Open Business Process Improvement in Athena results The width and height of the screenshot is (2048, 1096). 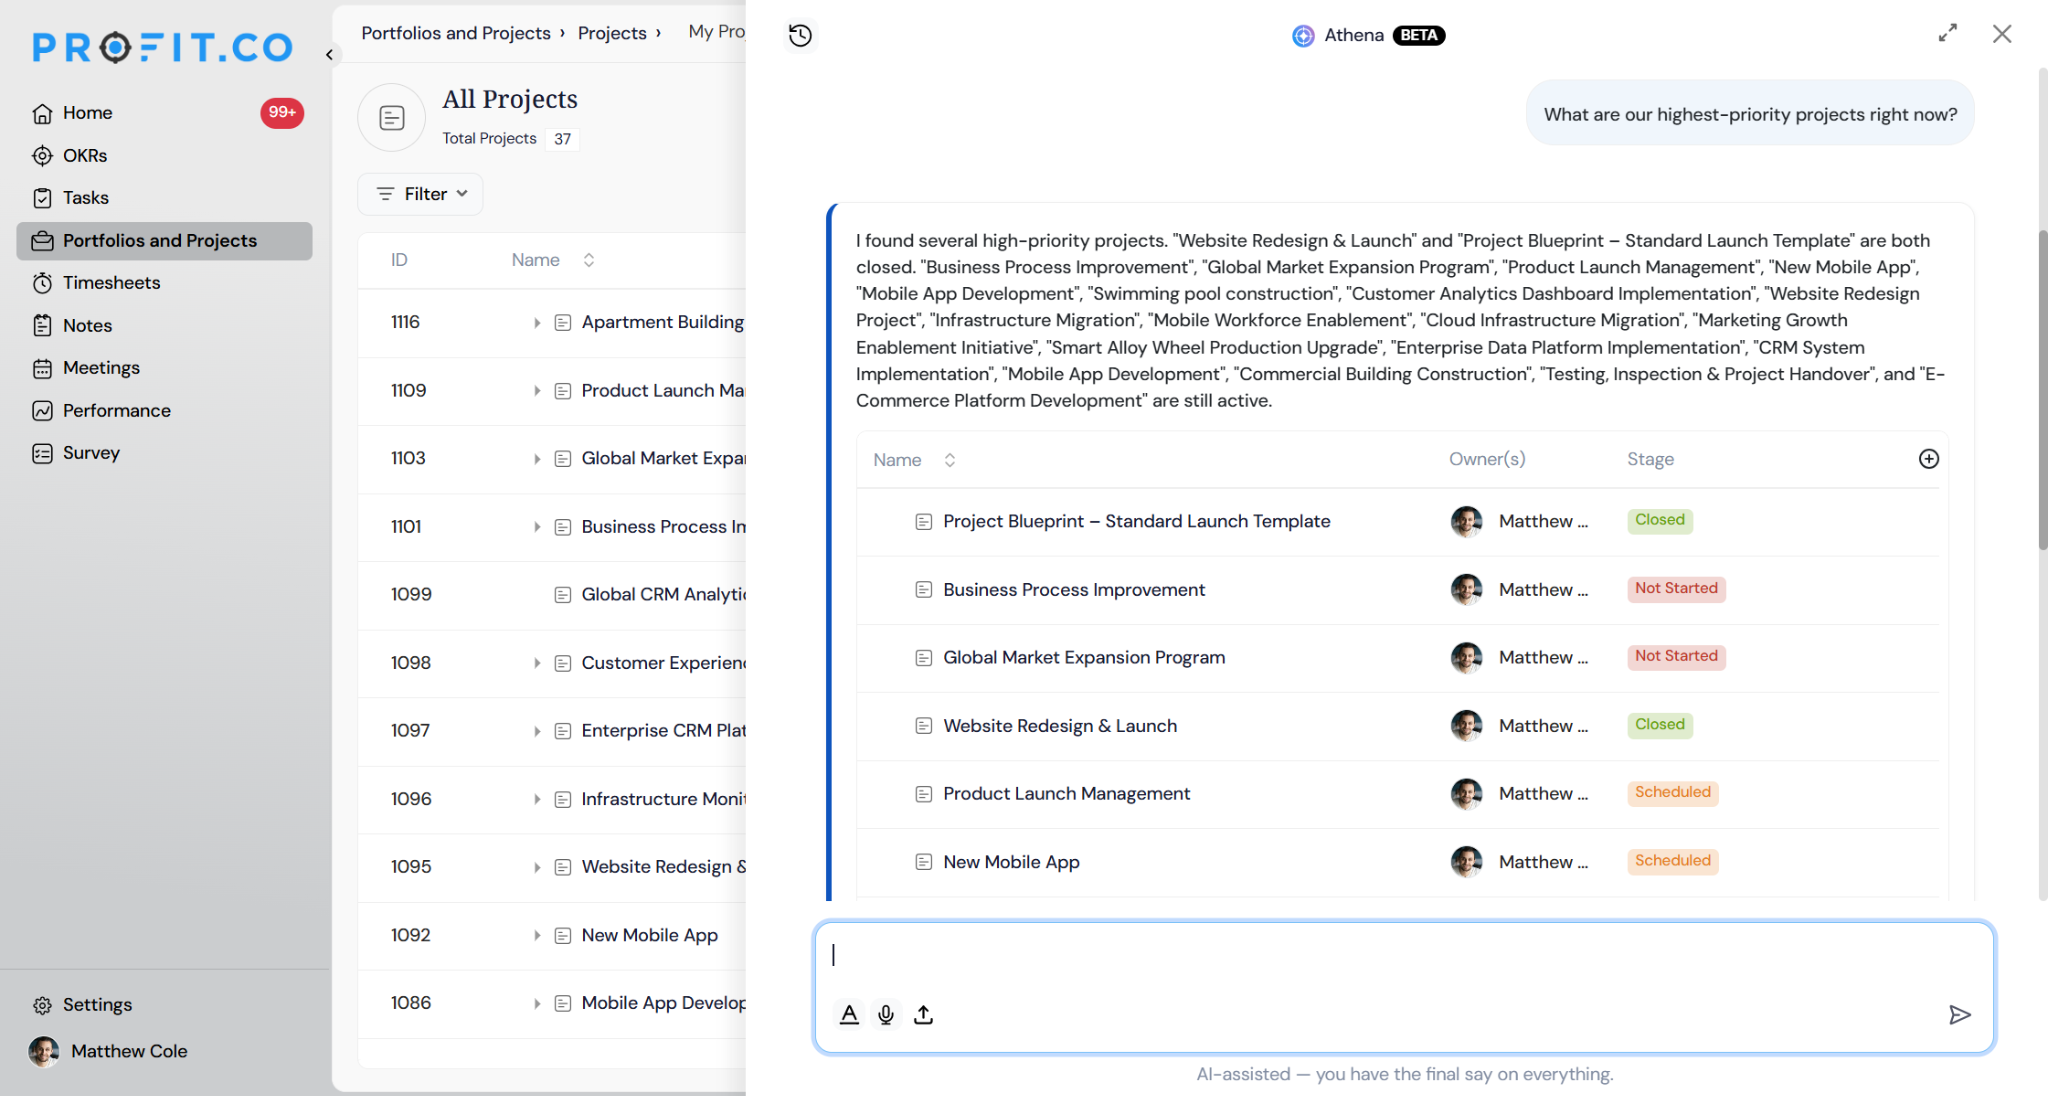click(1074, 589)
